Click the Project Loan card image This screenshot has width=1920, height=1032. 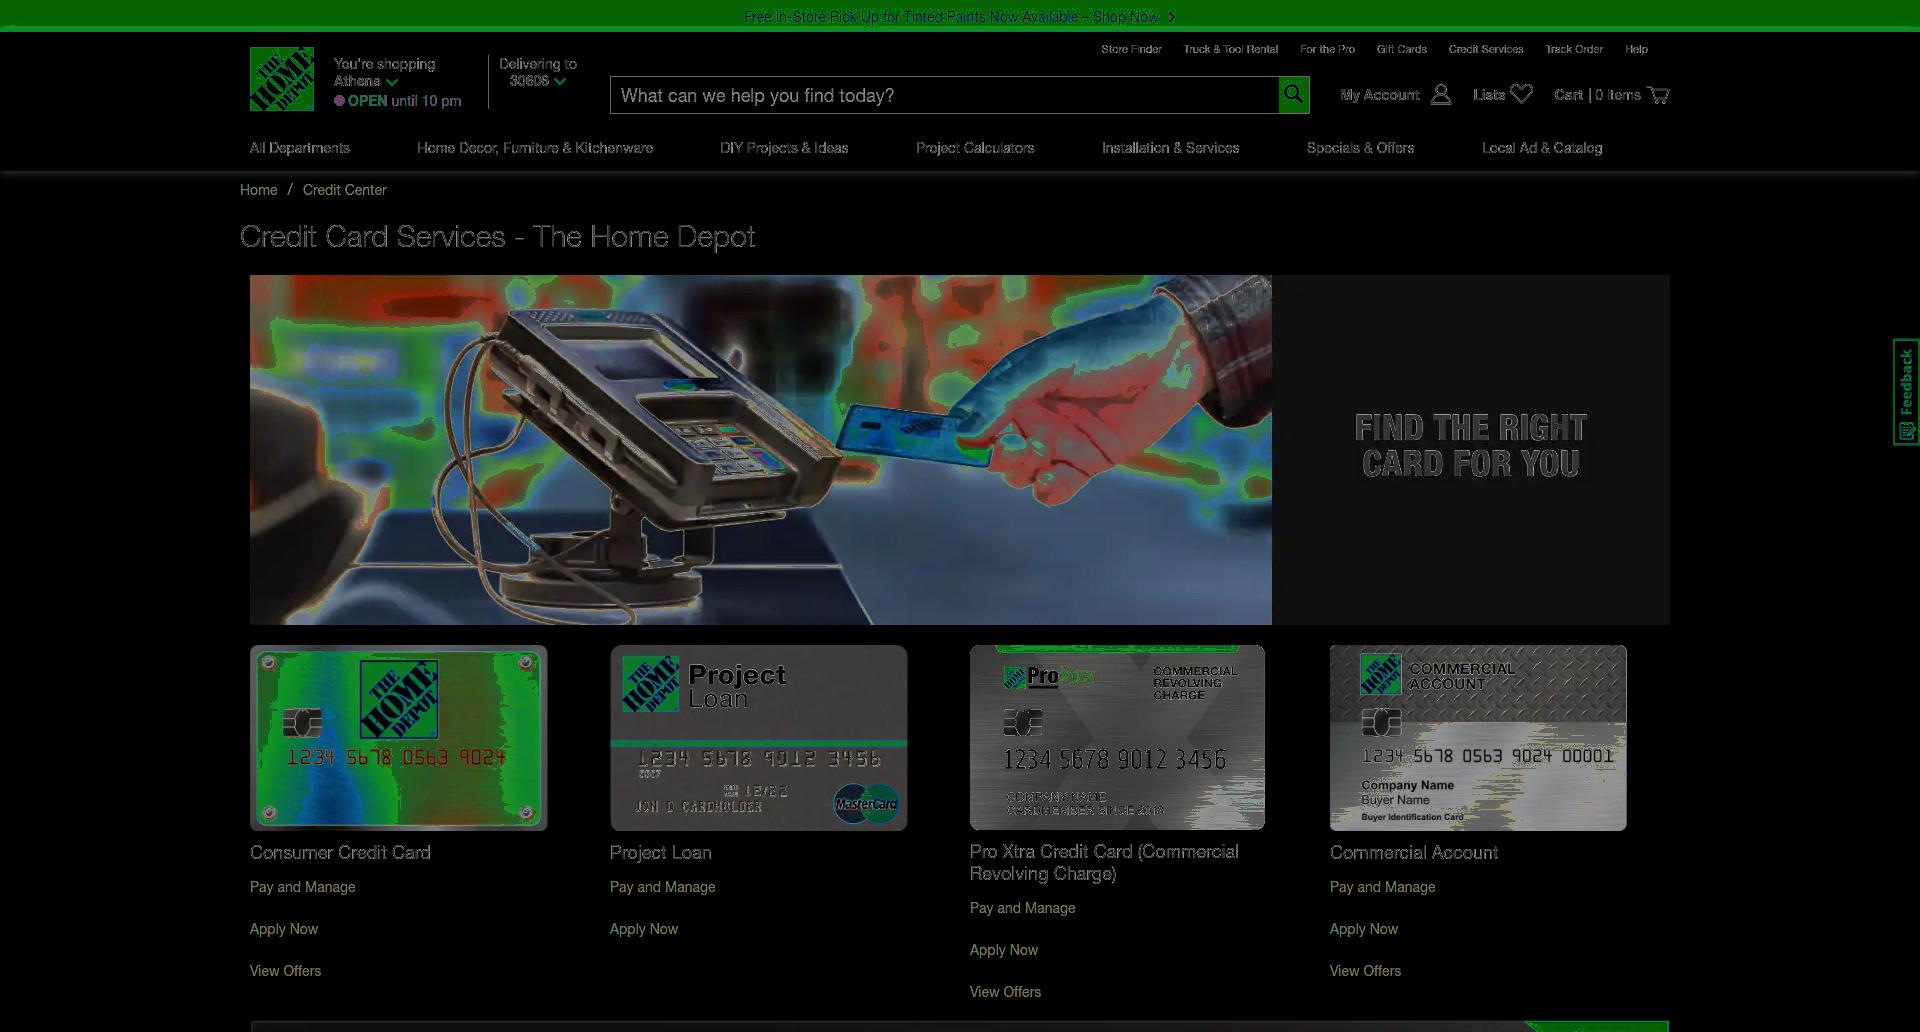[x=758, y=738]
